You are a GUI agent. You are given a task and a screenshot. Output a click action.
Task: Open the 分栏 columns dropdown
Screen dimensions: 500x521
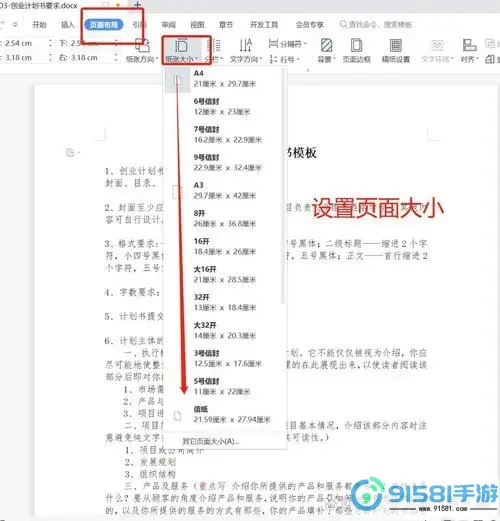point(214,51)
